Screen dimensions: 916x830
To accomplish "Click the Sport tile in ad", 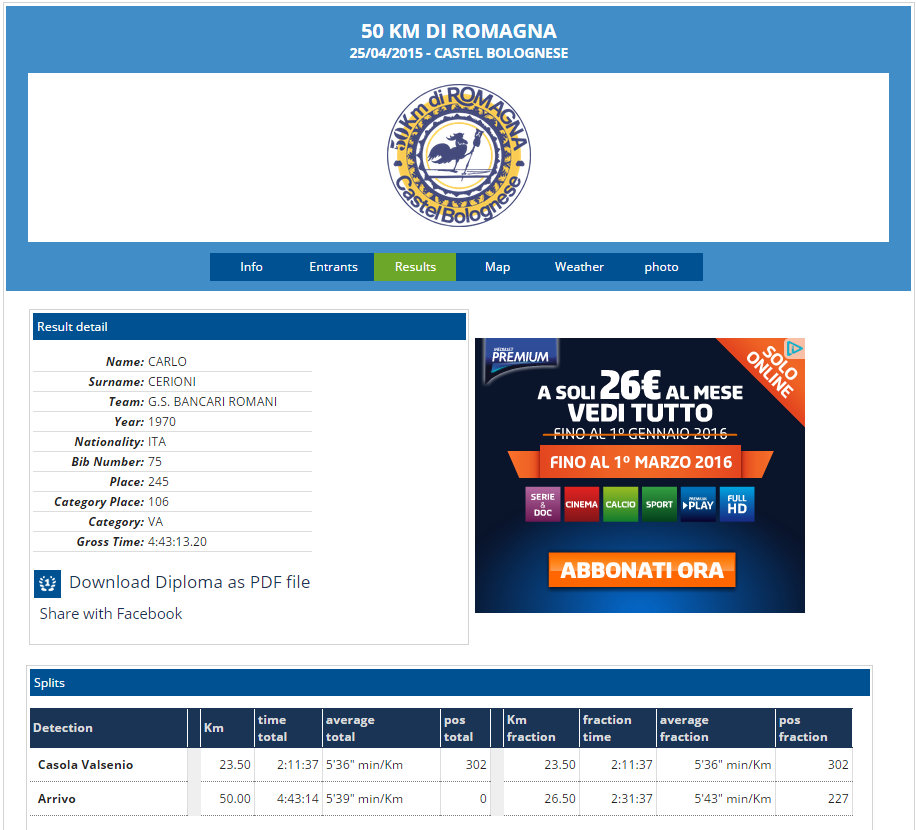I will [x=659, y=504].
